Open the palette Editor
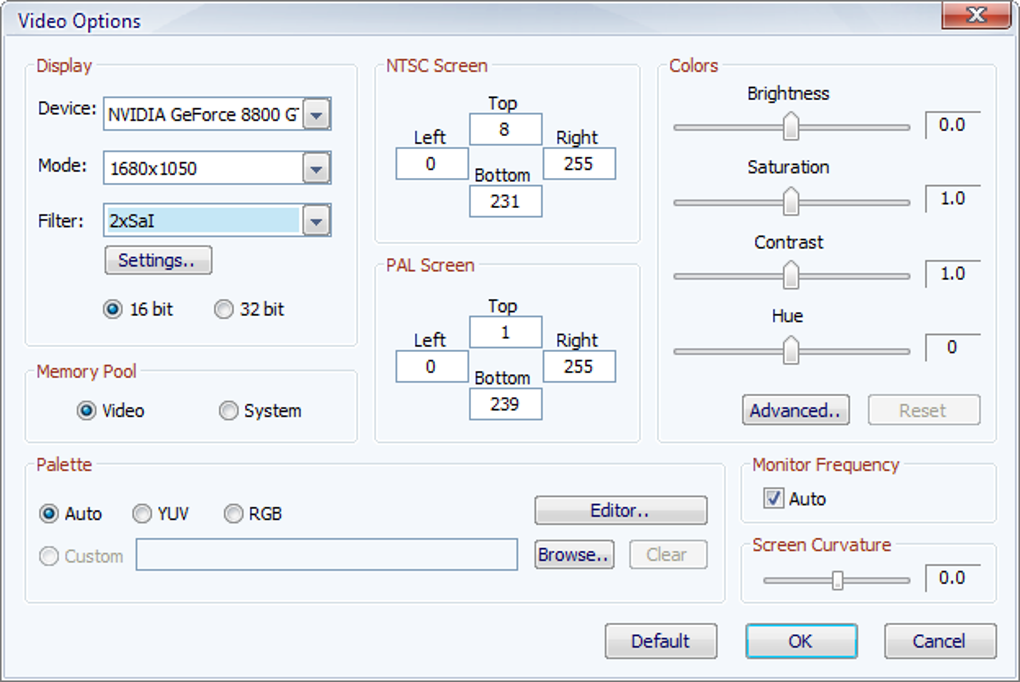This screenshot has width=1020, height=682. pos(621,510)
